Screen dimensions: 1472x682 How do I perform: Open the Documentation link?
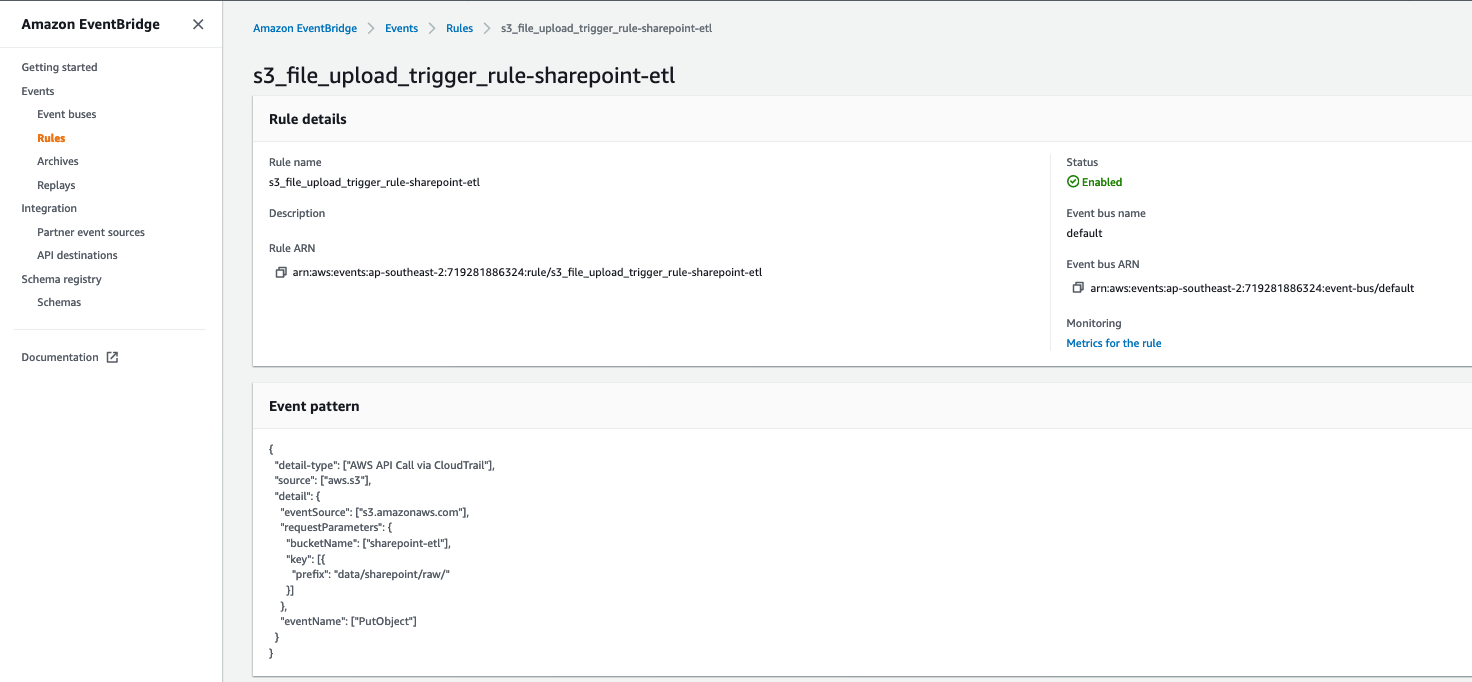coord(60,357)
